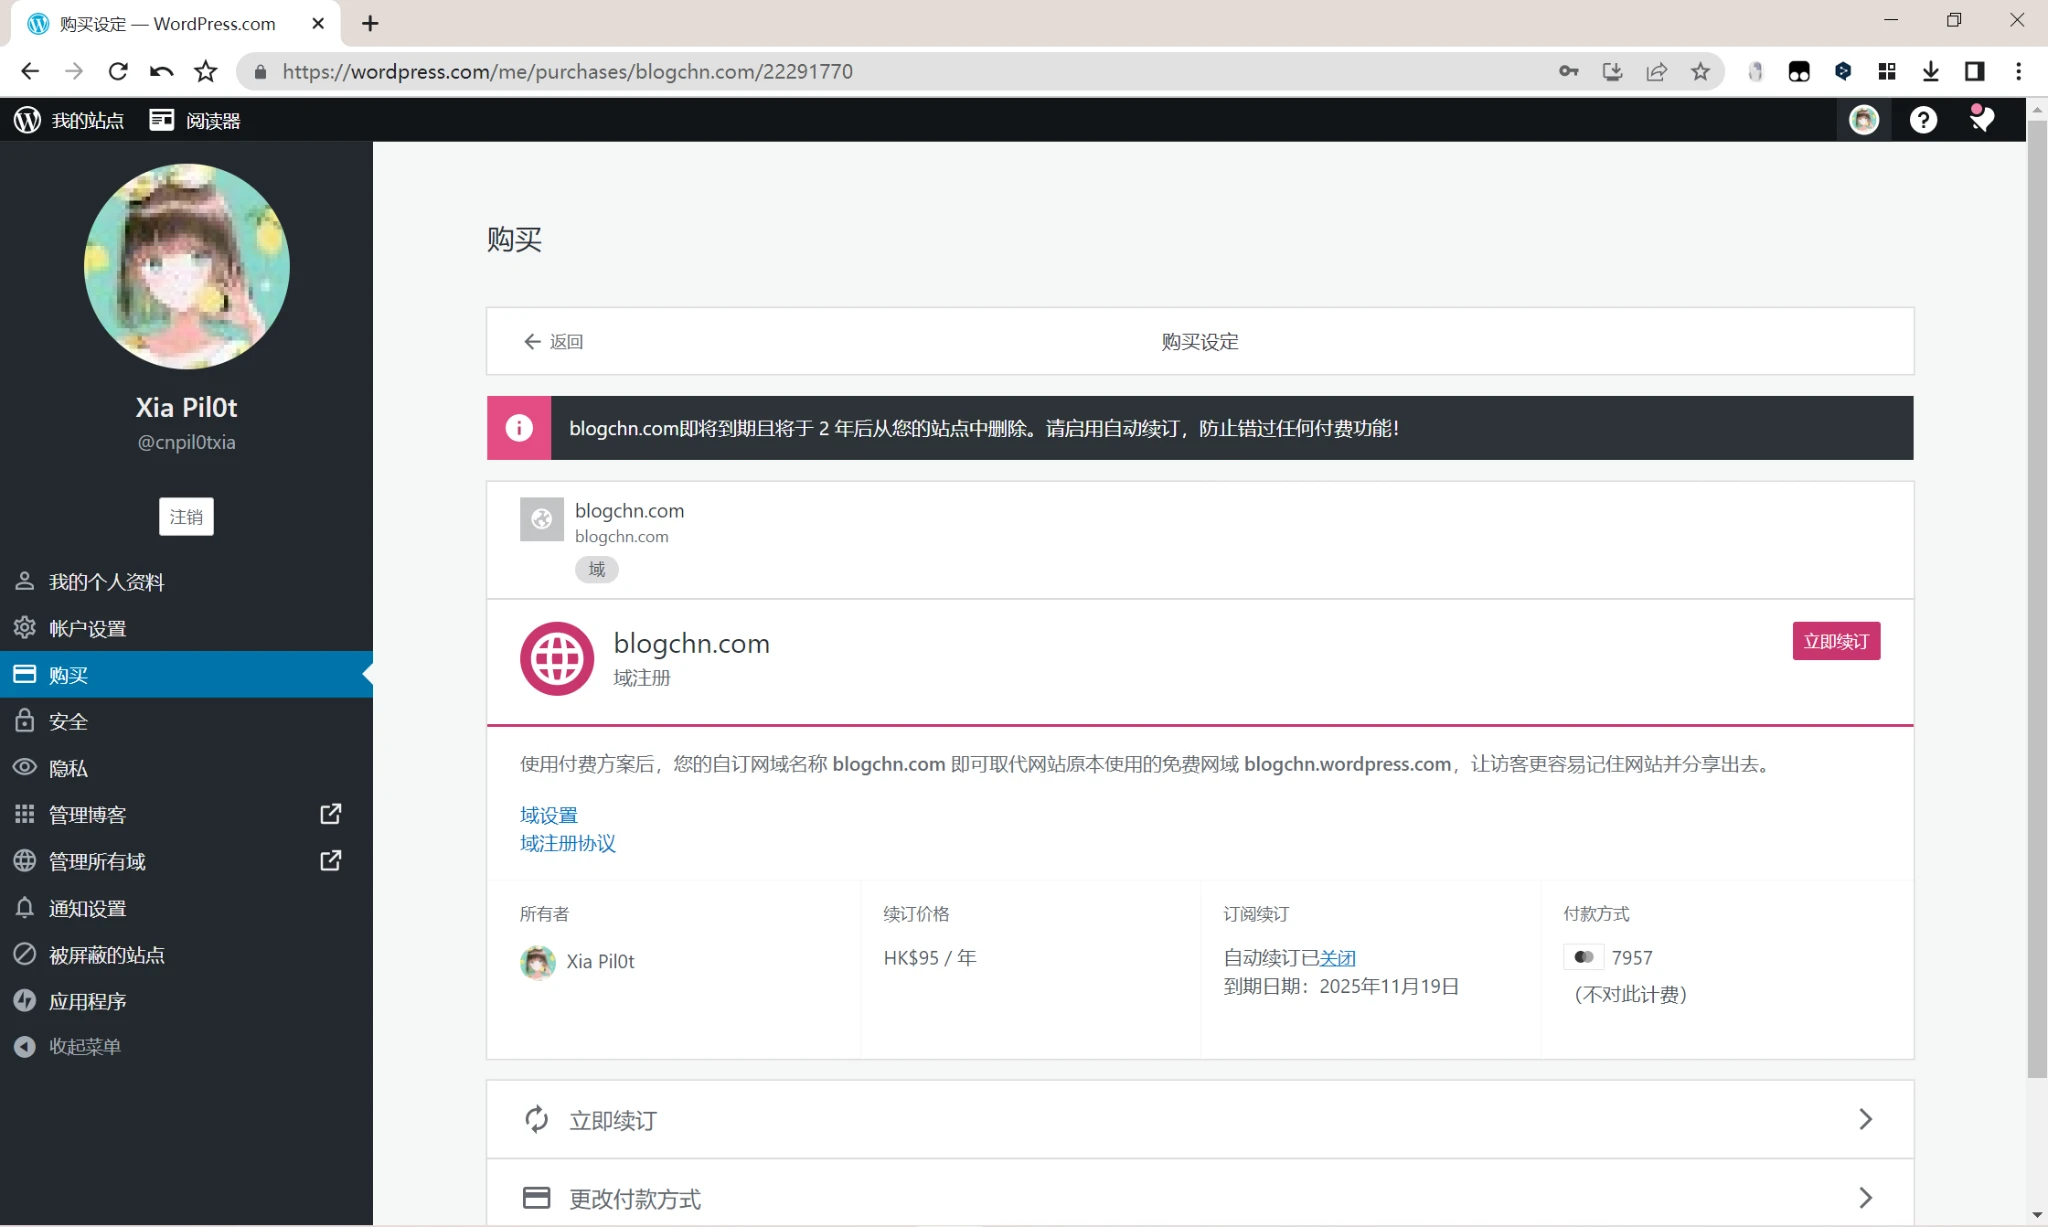Open the help question mark icon

pos(1922,120)
